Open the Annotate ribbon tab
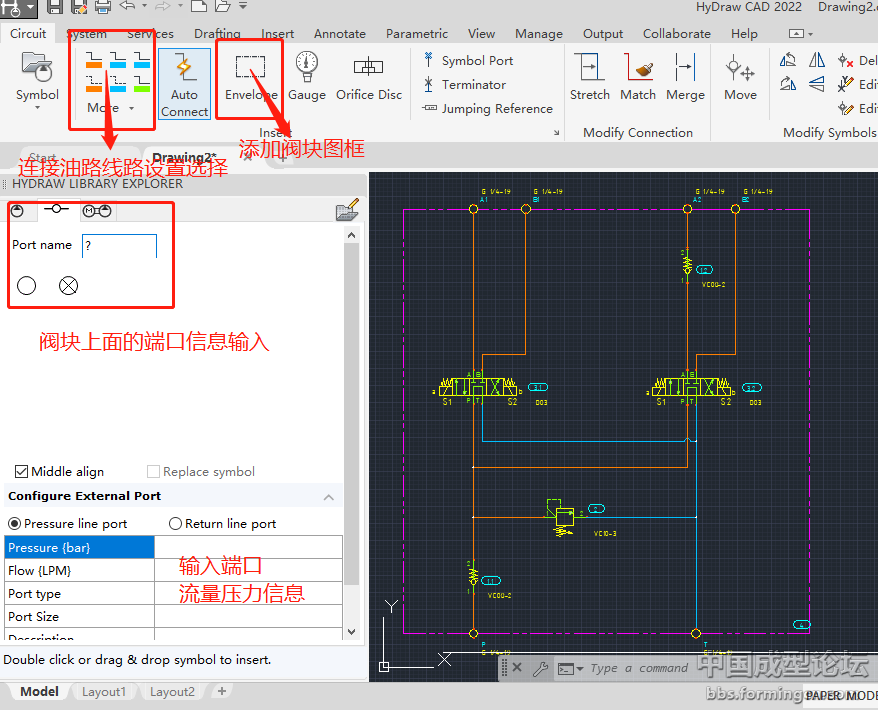 pyautogui.click(x=340, y=34)
